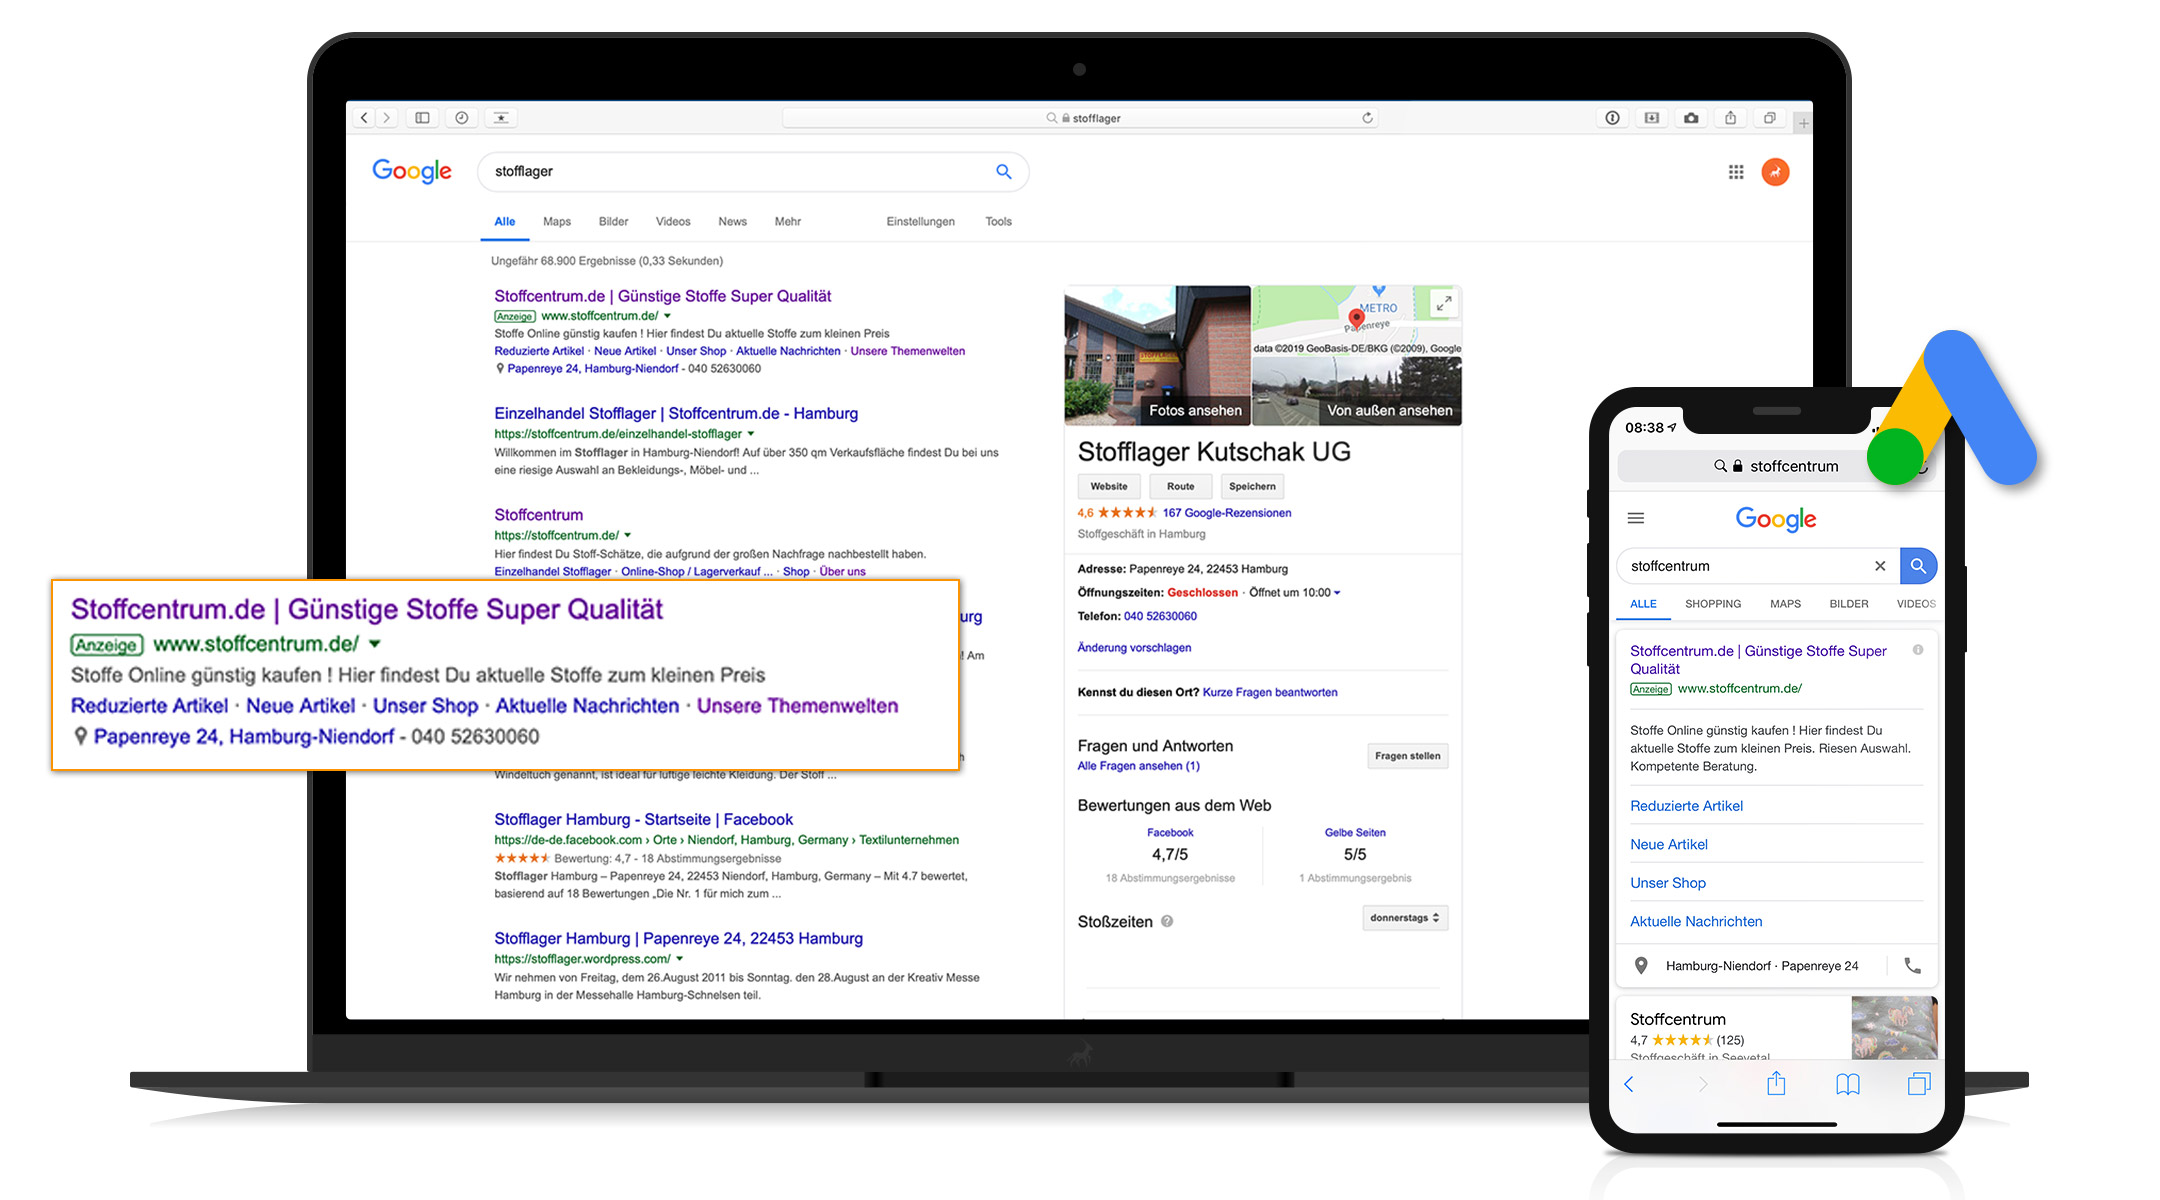The height and width of the screenshot is (1200, 2160).
Task: Expand the www.stoffcentrum.de/ ad URL arrow
Action: coord(667,316)
